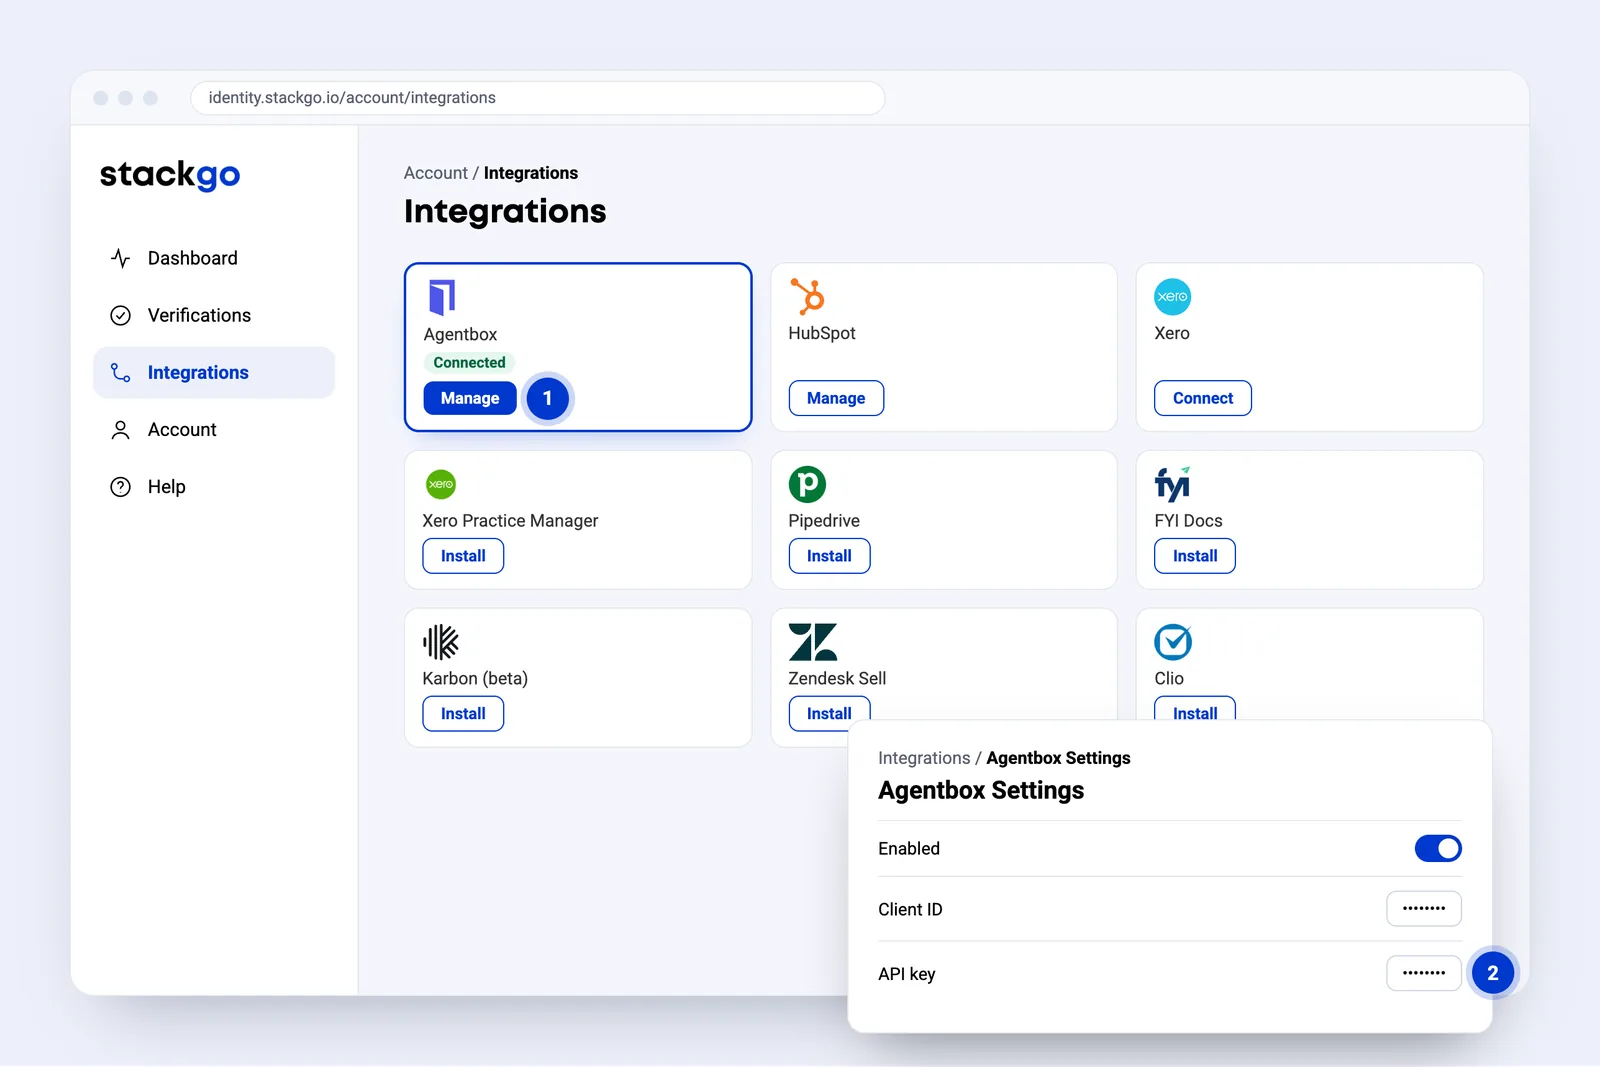Manage the HubSpot integration
Screen dimensions: 1600x1067
[836, 398]
